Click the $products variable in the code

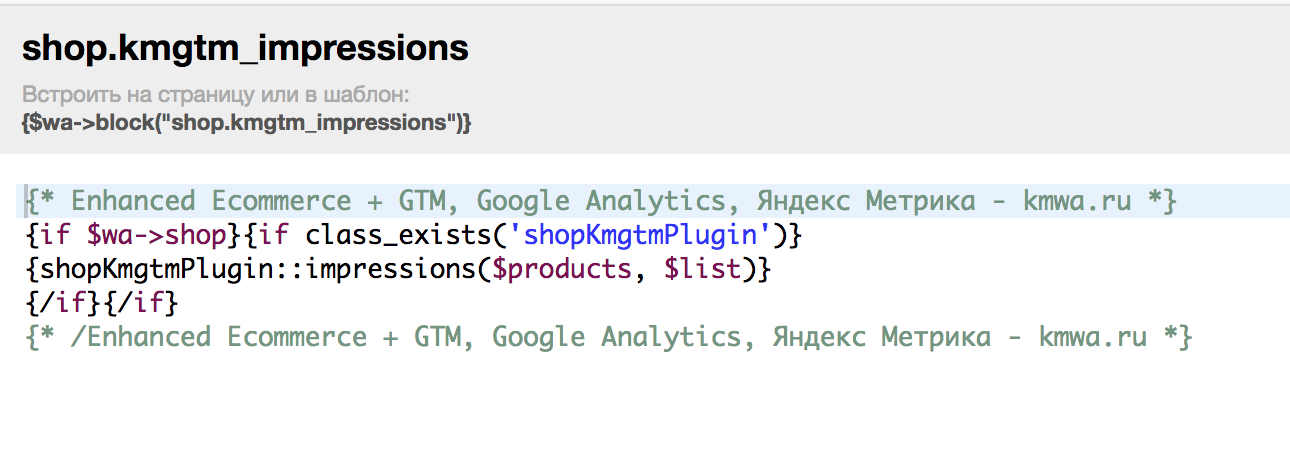coord(560,270)
